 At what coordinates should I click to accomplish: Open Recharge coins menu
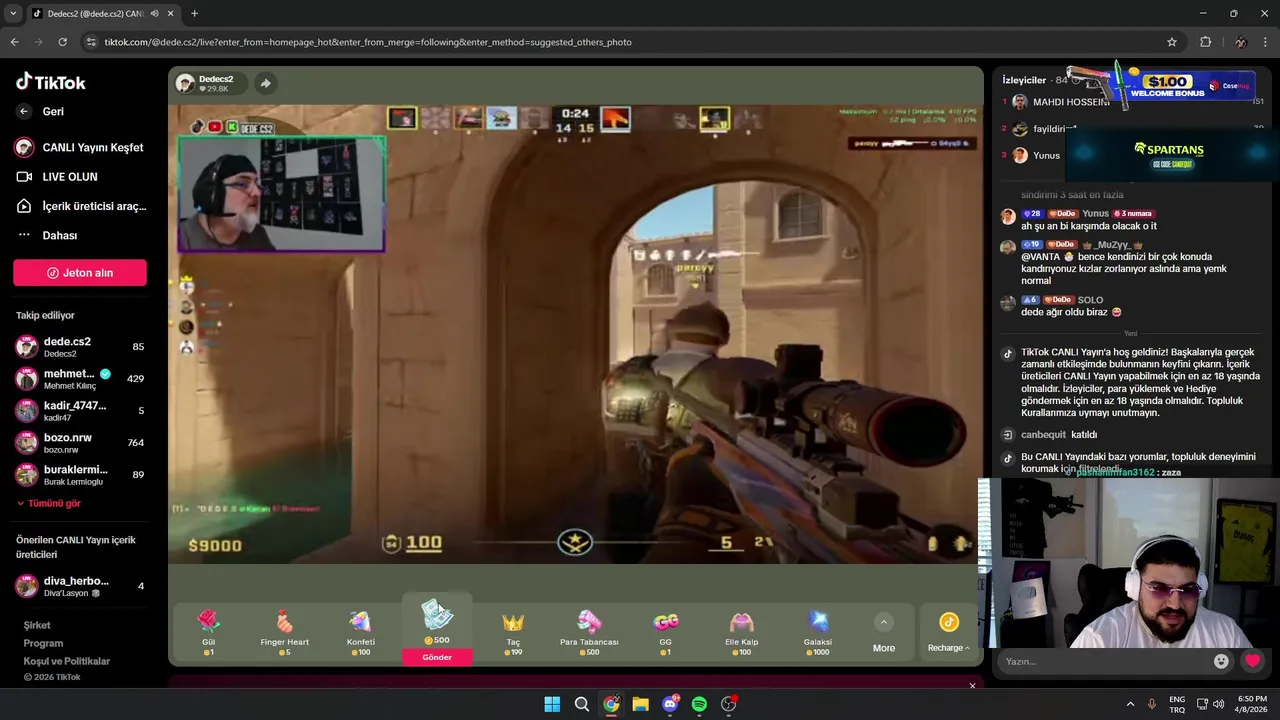coord(949,633)
